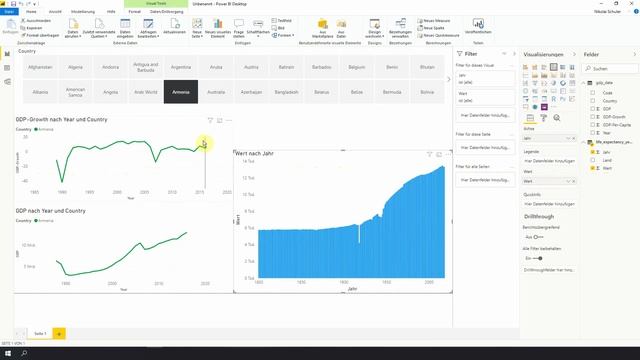Switch to the Format ribbon tab
Viewport: 640px width, 360px height.
135,12
